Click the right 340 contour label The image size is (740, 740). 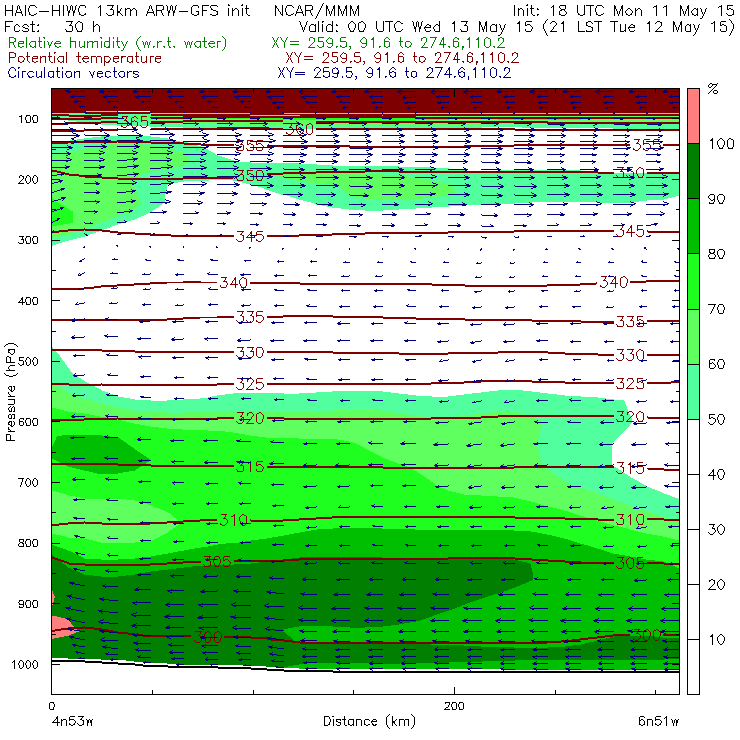614,282
